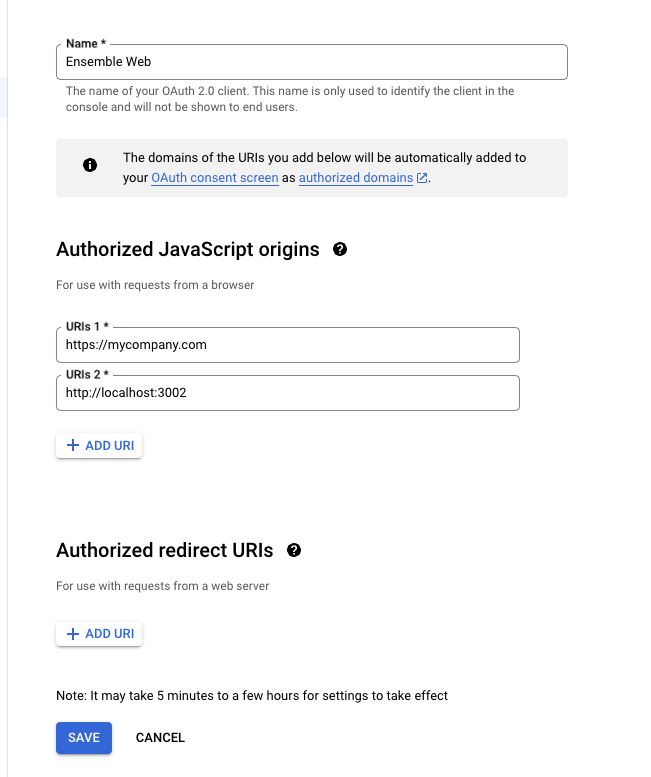Screen dimensions: 651x777
Task: Open the OAuth consent screen link
Action: [x=214, y=178]
